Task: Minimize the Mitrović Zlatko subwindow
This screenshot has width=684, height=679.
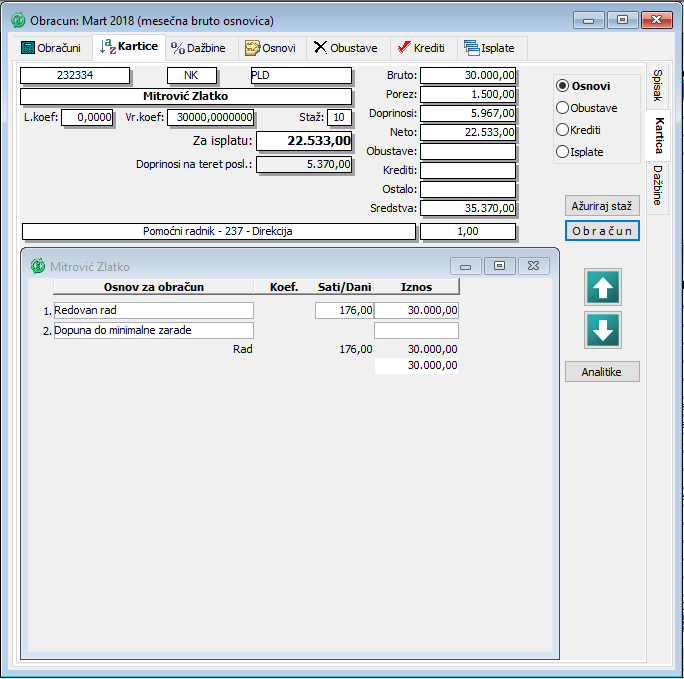Action: [465, 266]
